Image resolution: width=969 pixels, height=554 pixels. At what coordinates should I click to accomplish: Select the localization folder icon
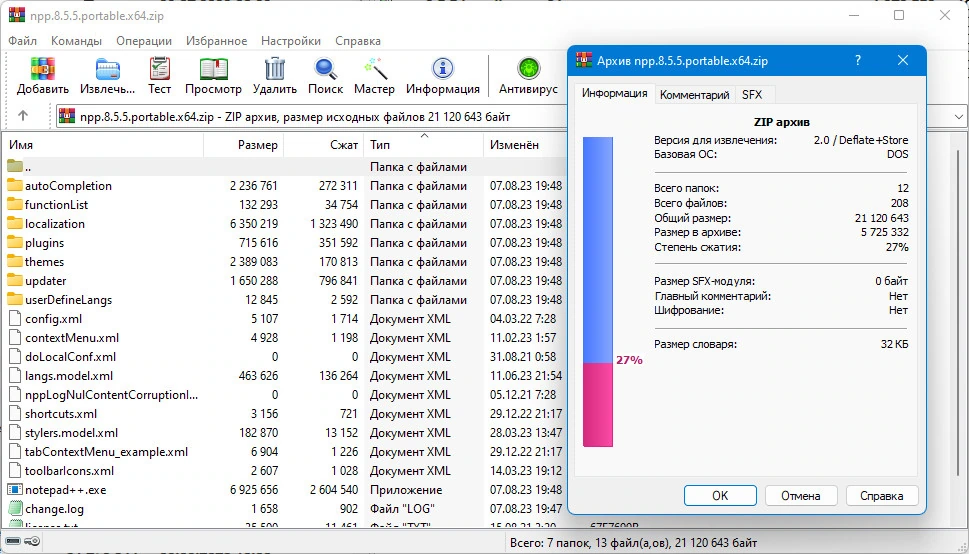tap(15, 223)
